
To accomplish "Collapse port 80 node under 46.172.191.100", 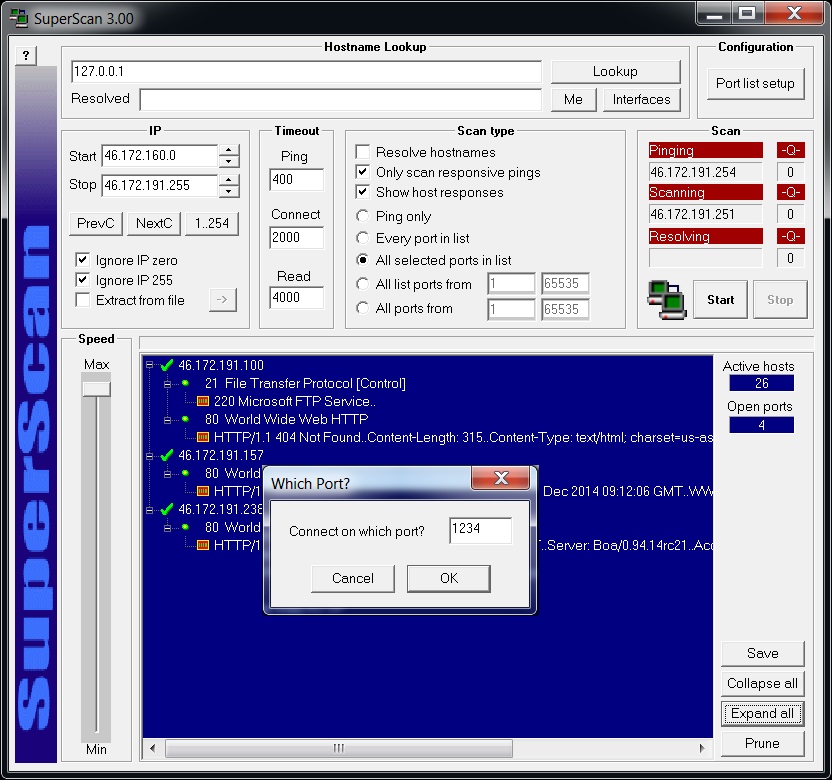I will point(168,420).
